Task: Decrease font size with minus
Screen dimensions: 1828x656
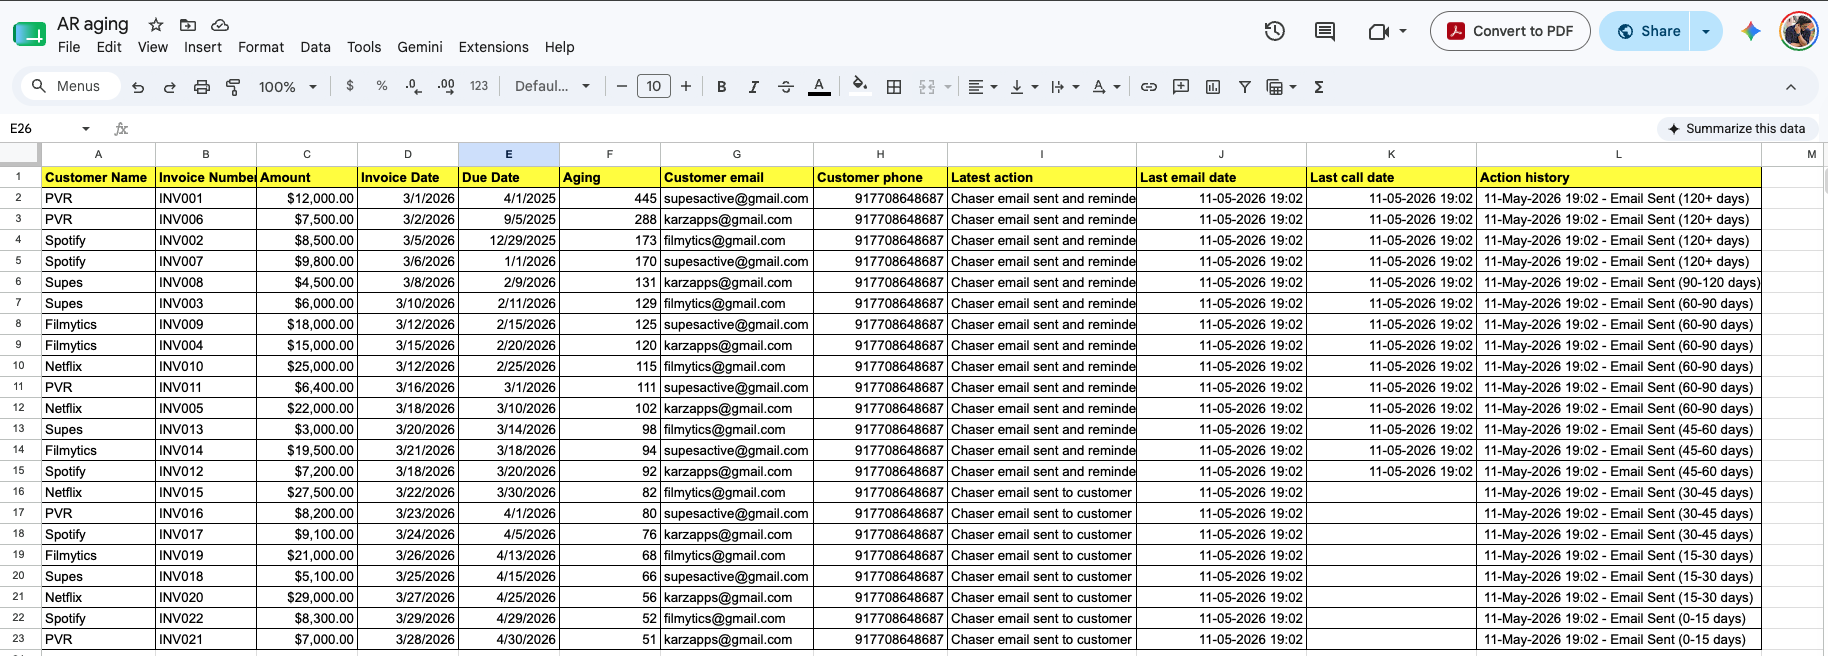Action: point(621,87)
